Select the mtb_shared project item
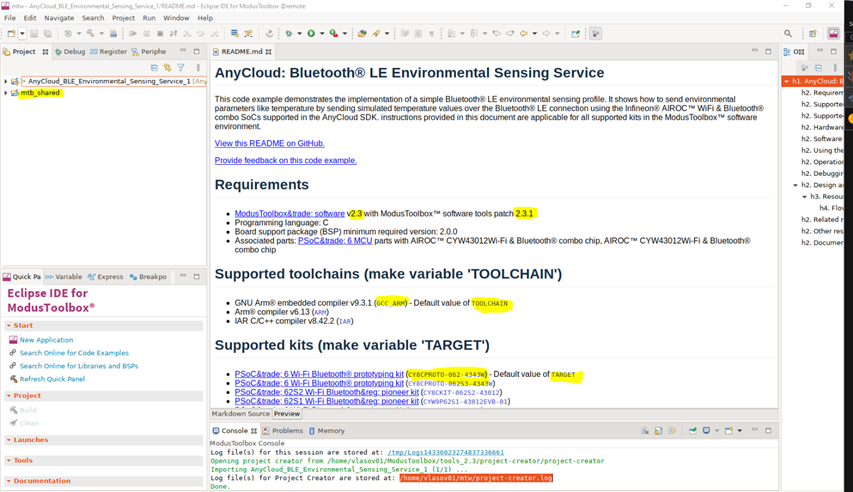 [40, 93]
